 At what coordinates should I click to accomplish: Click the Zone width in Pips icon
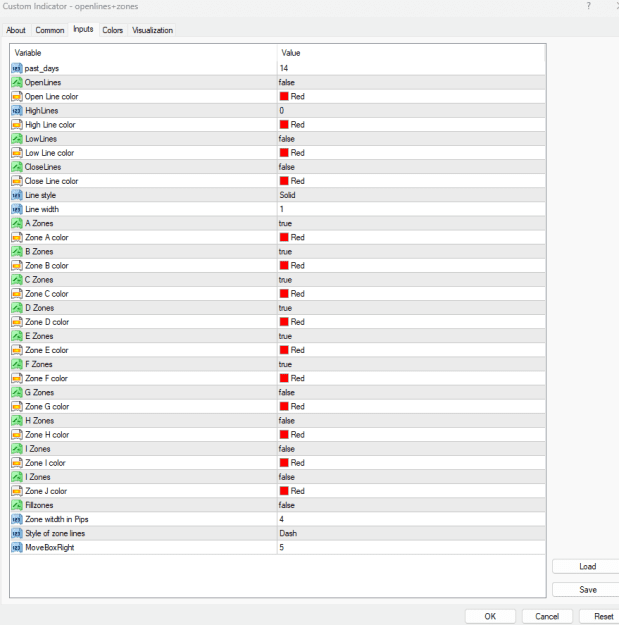[17, 519]
